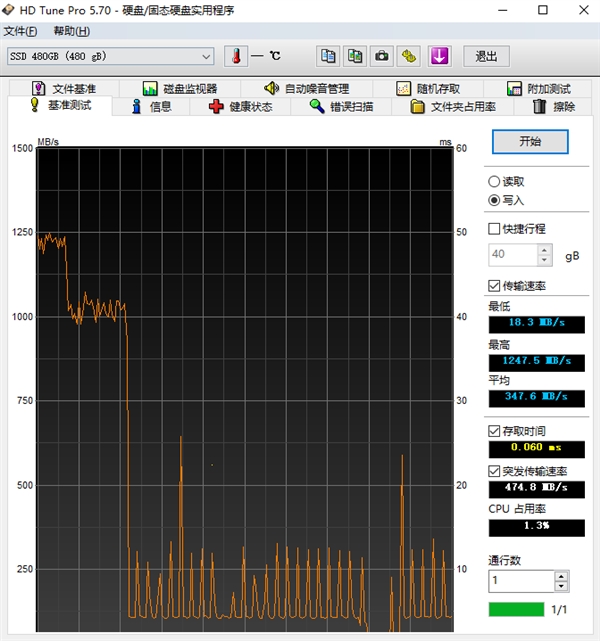Increase the 通行数 pass count
Viewport: 600px width, 641px height.
(561, 576)
